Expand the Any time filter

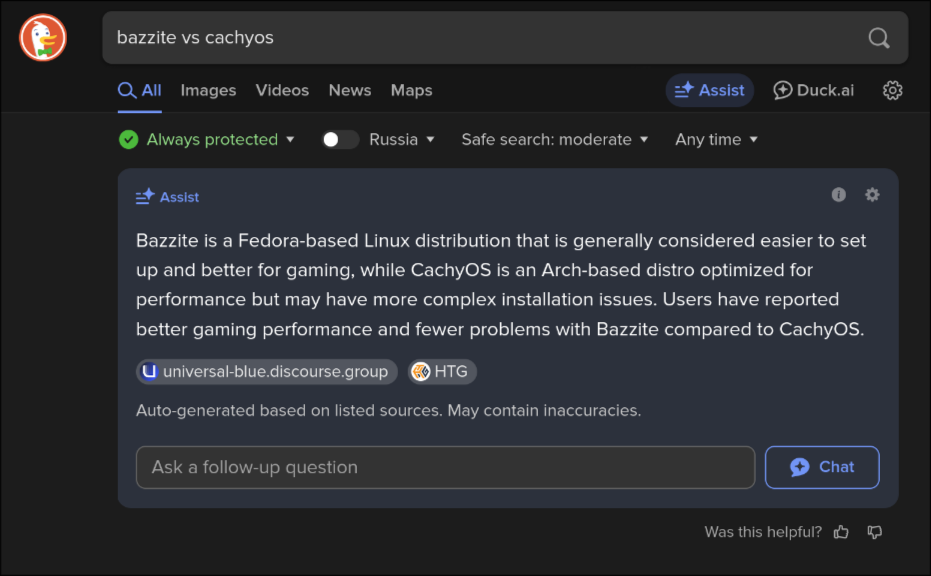(x=716, y=140)
